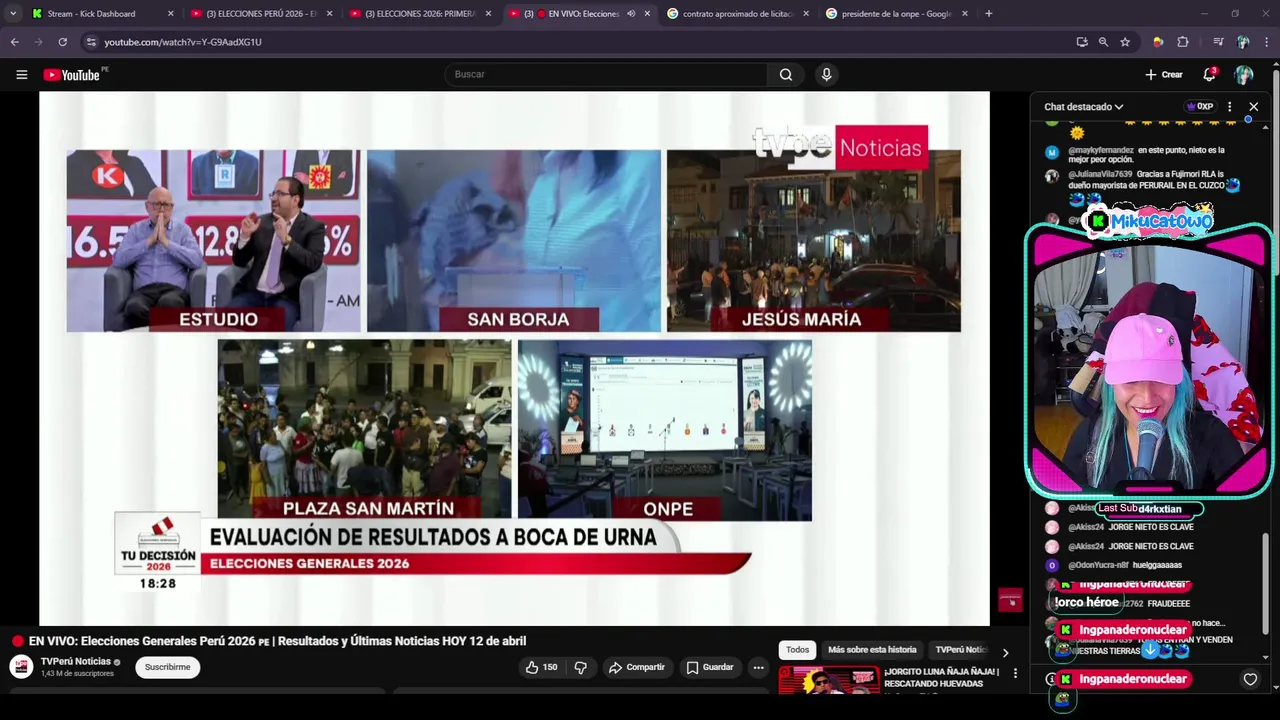Open TVPerú Noticias channel avatar
Screen dimensions: 1280x720
coord(21,667)
